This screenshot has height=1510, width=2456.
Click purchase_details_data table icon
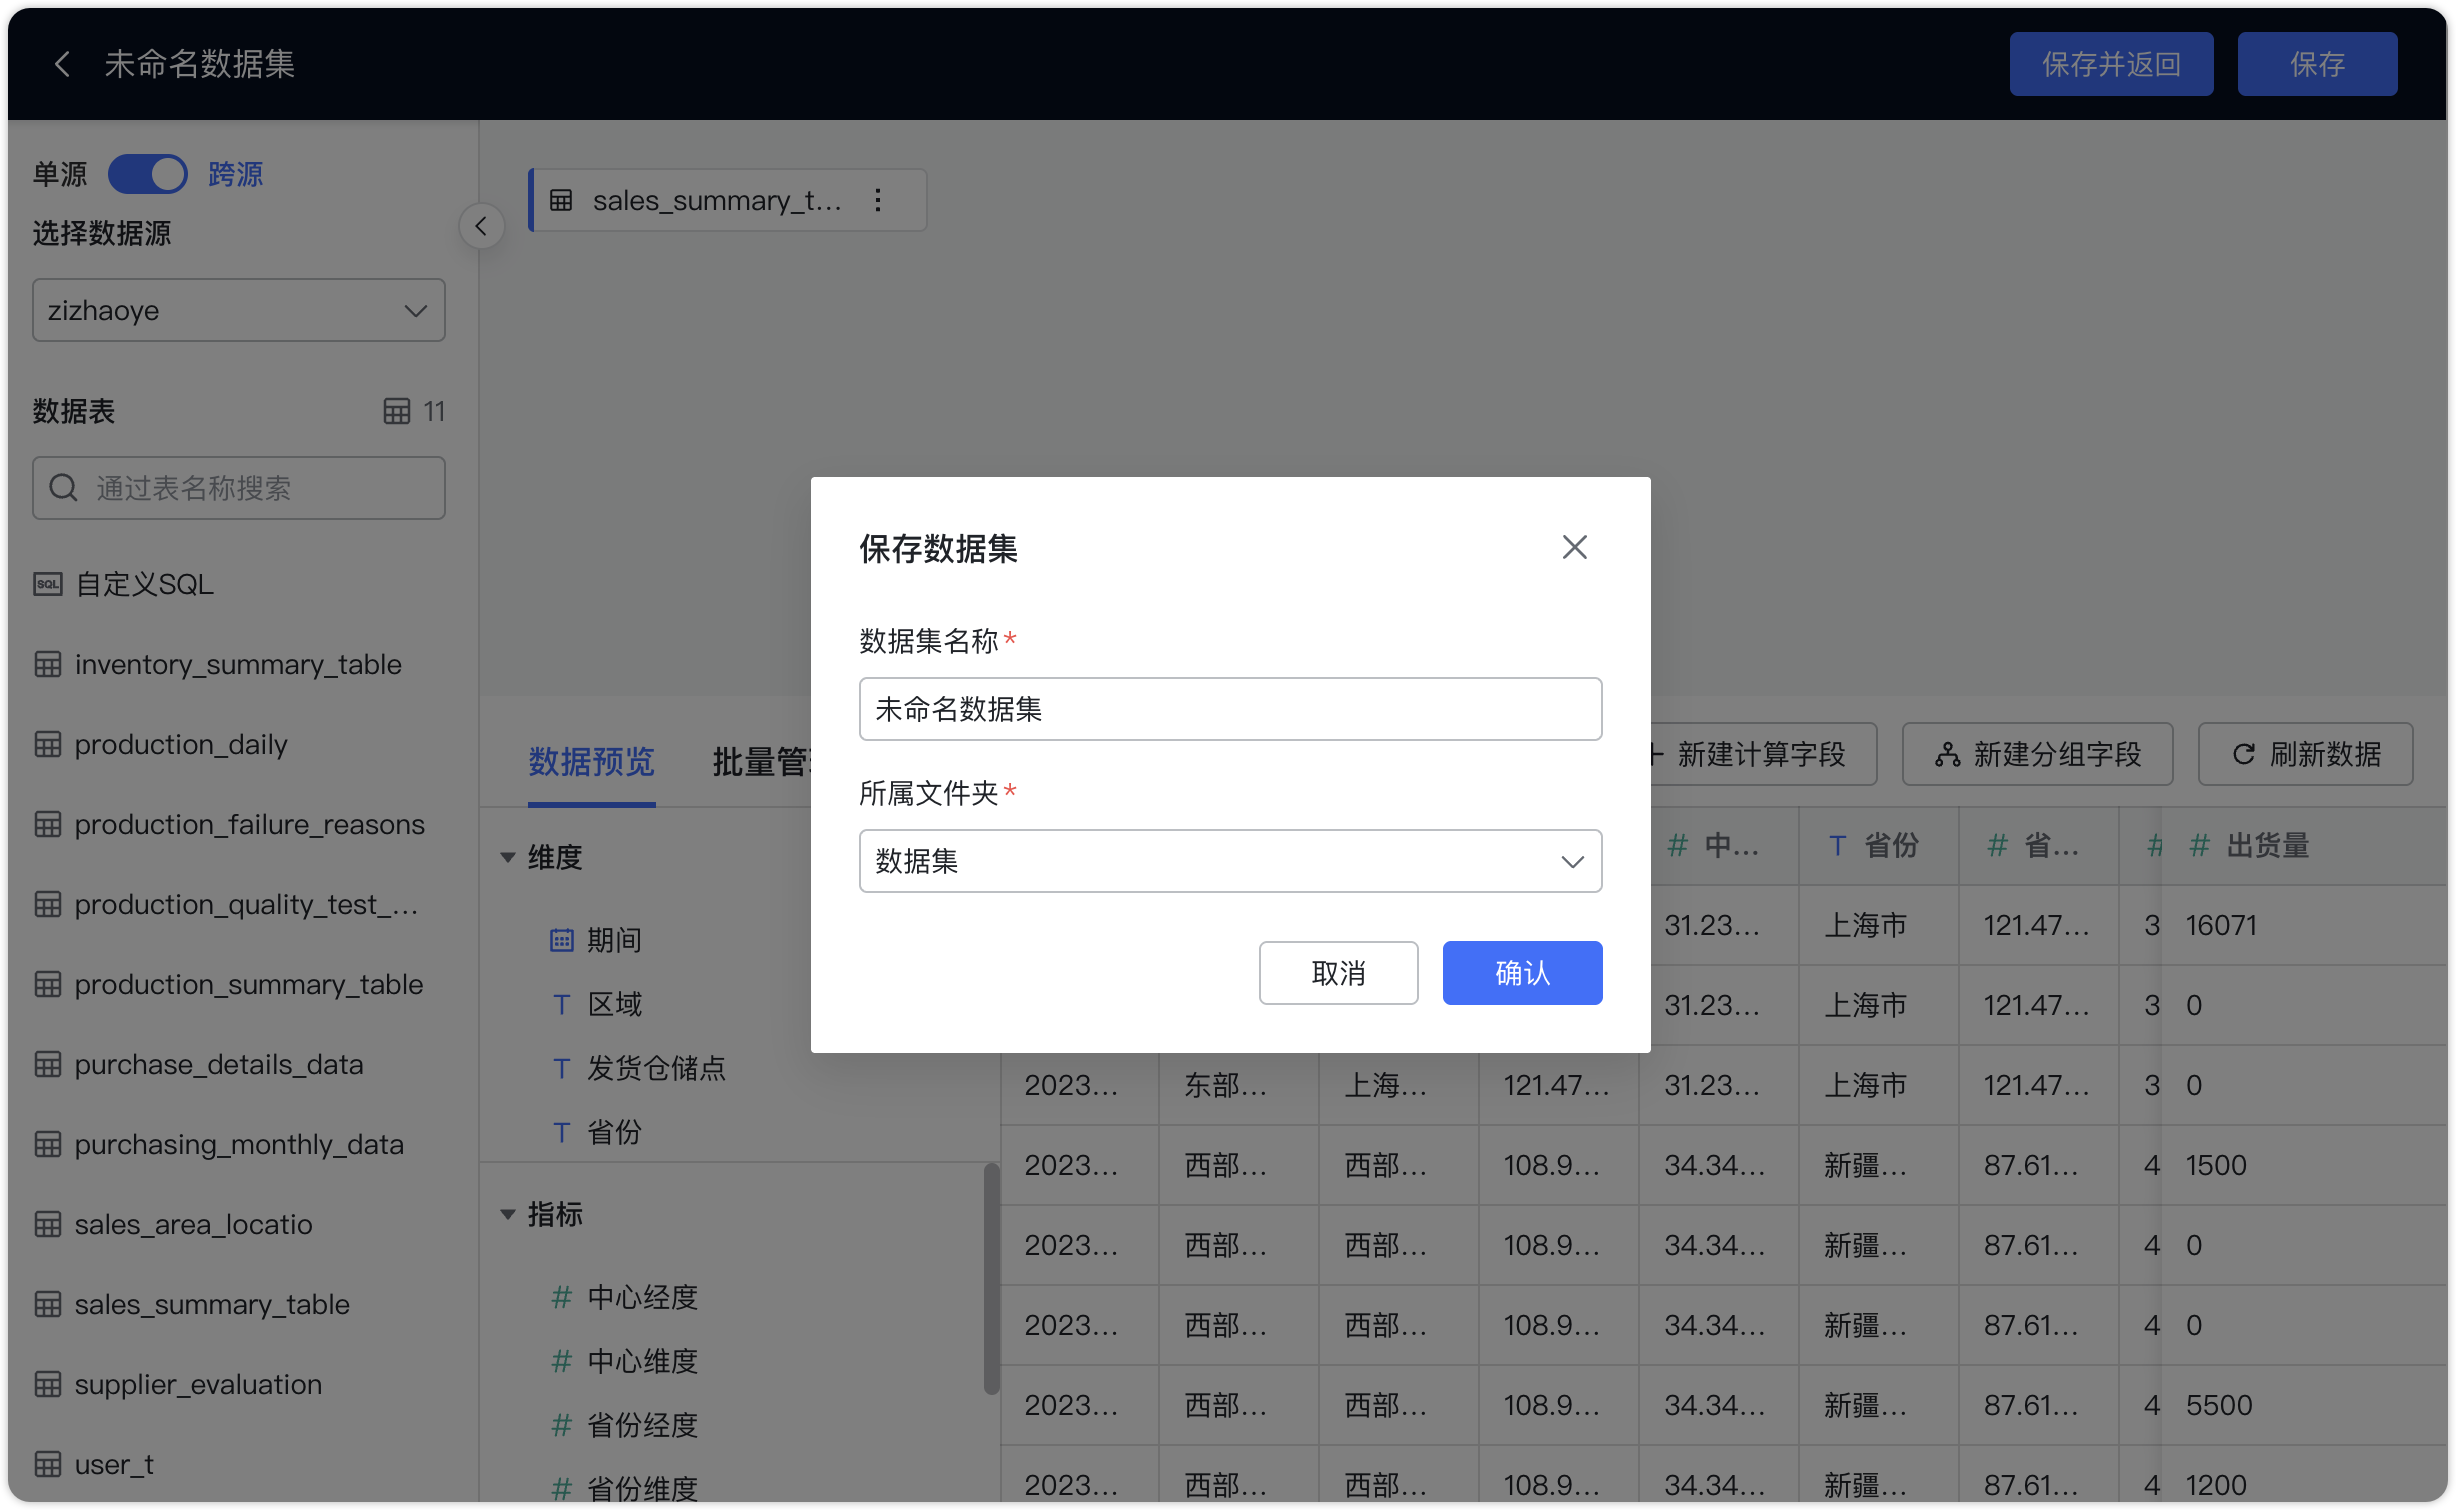click(x=48, y=1064)
